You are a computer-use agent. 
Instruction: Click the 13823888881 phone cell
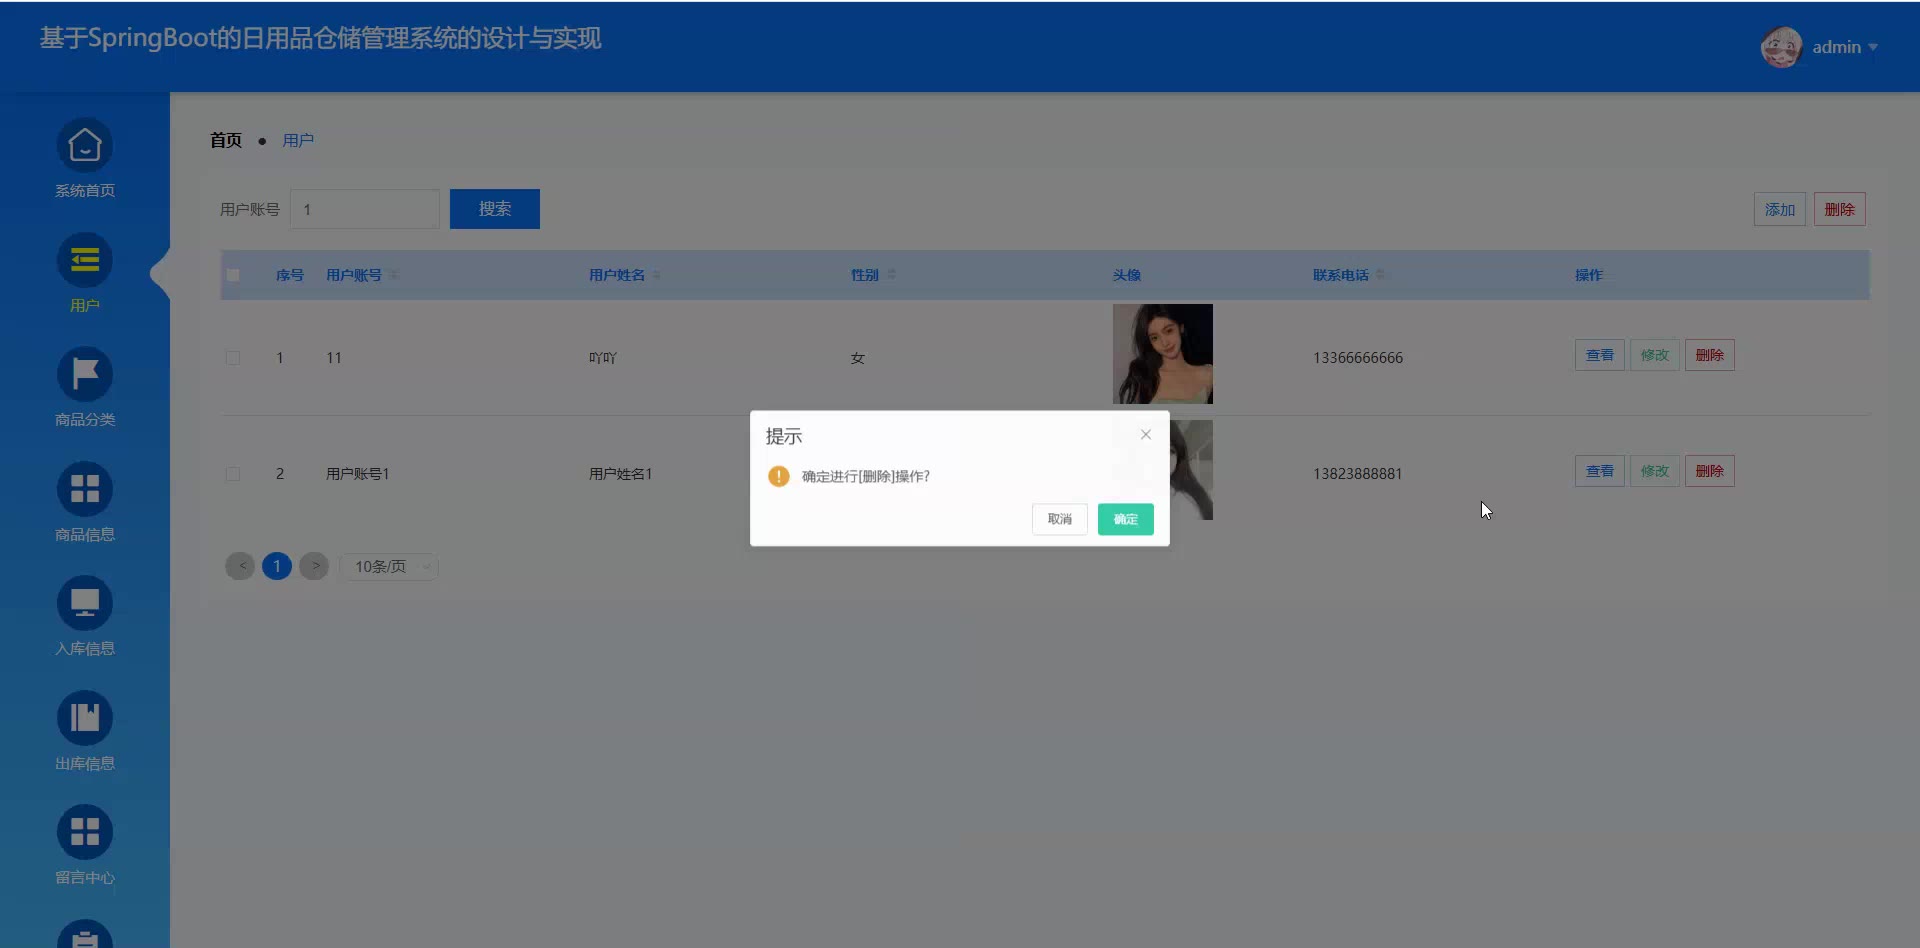click(x=1358, y=474)
